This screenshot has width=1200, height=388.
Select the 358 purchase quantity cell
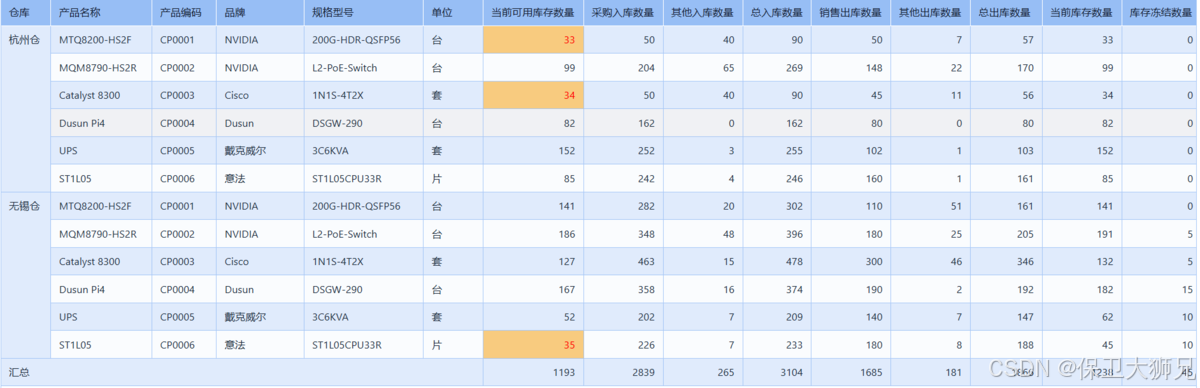point(623,289)
